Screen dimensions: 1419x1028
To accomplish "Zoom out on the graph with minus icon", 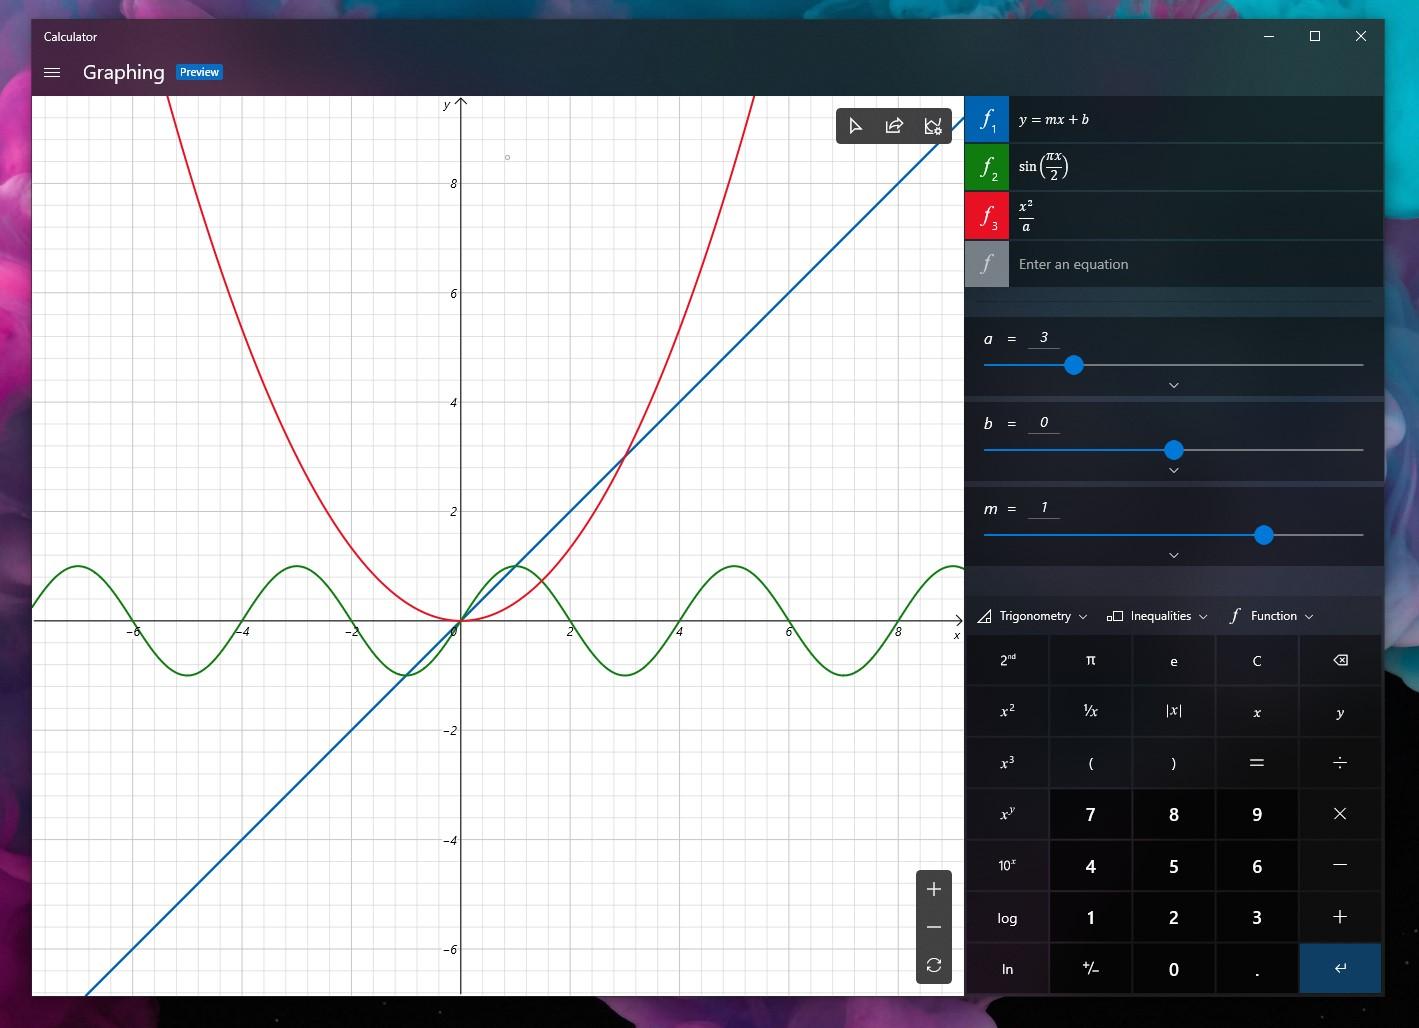I will click(x=933, y=927).
